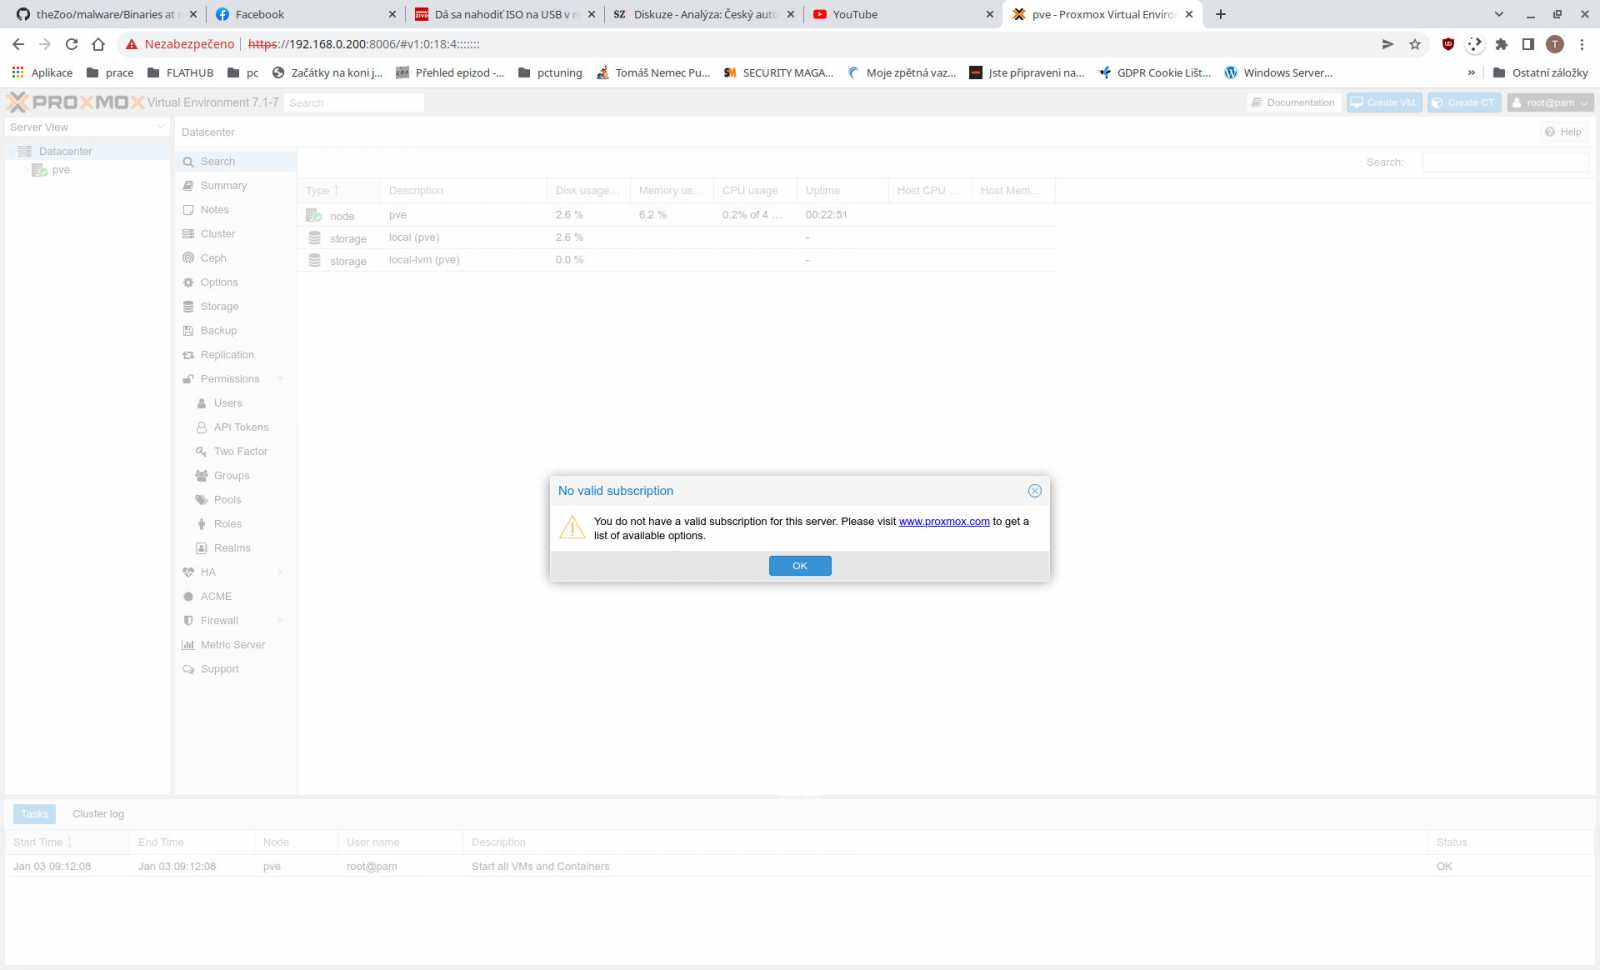Open a new browser tab

[1221, 14]
